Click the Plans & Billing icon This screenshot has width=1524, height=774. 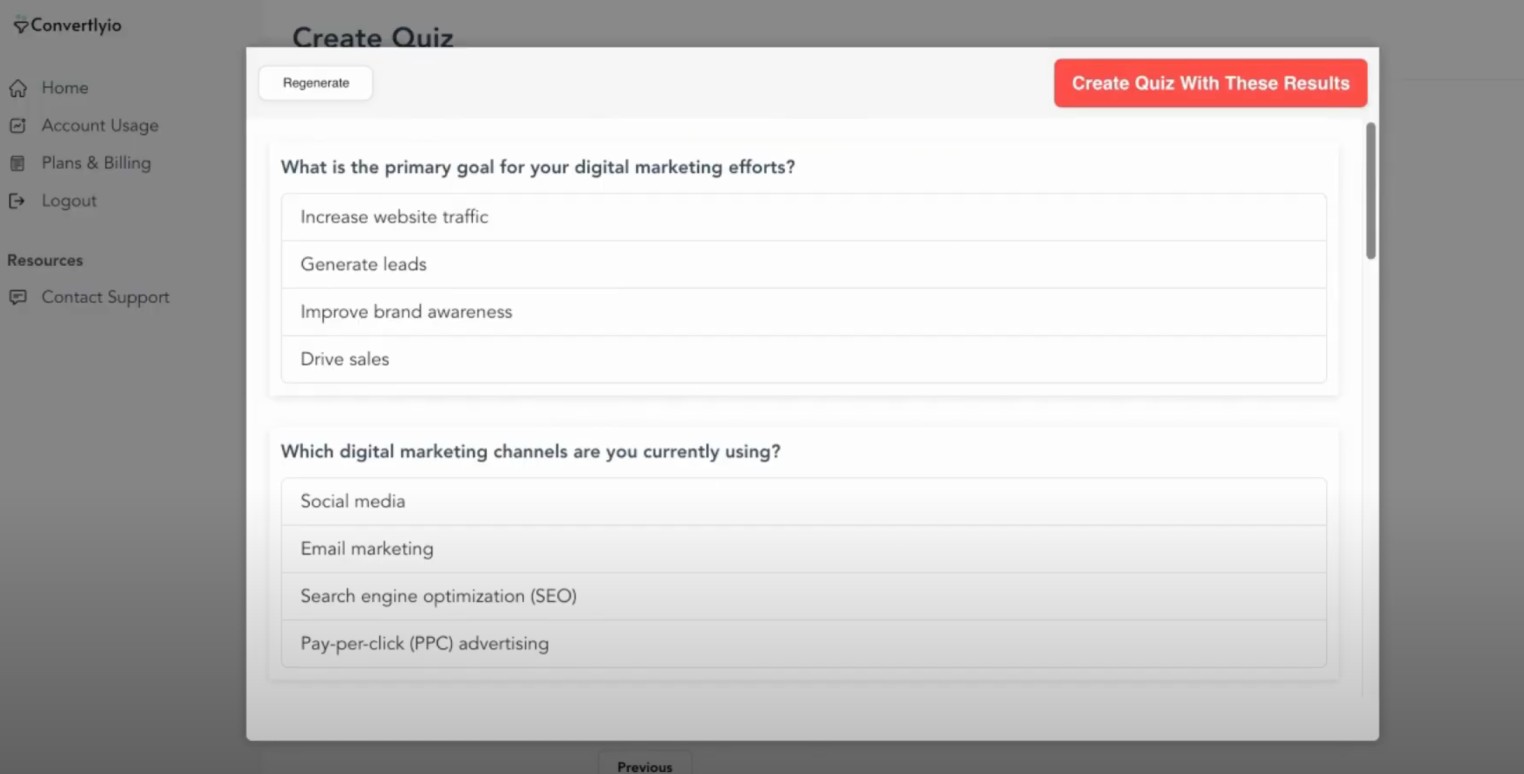[18, 163]
